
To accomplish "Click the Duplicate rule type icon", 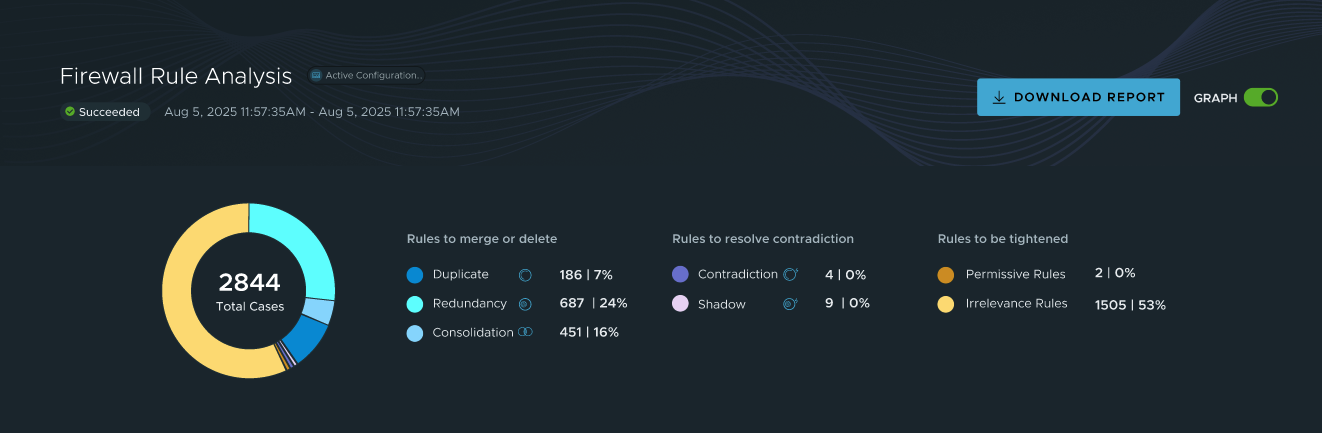I will click(x=525, y=274).
